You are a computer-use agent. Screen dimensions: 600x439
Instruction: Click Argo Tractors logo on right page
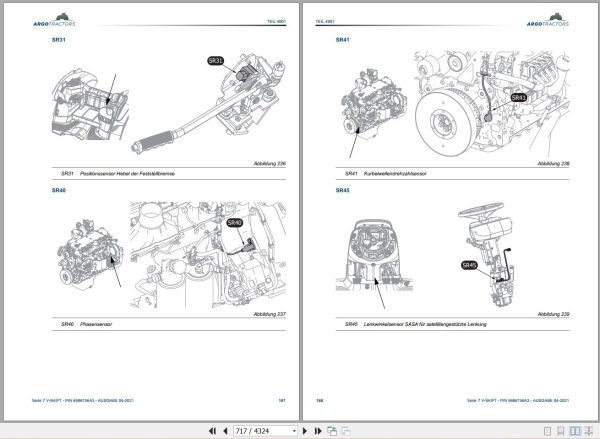(x=548, y=20)
